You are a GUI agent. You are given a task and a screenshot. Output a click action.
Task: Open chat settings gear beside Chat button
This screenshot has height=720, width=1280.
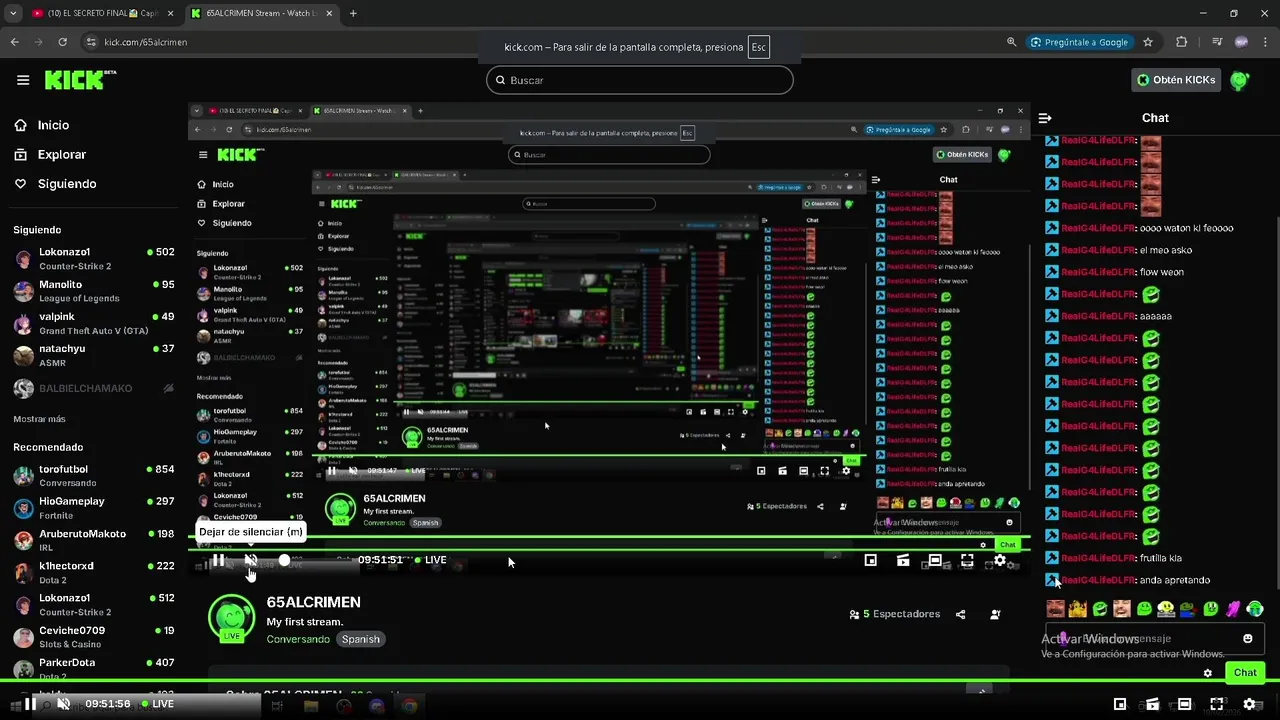pyautogui.click(x=1207, y=673)
